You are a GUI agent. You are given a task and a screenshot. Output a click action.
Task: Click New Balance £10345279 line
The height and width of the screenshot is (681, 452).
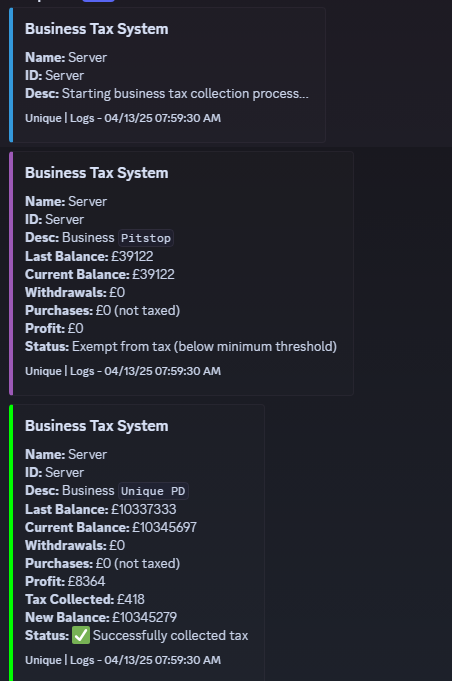(101, 617)
